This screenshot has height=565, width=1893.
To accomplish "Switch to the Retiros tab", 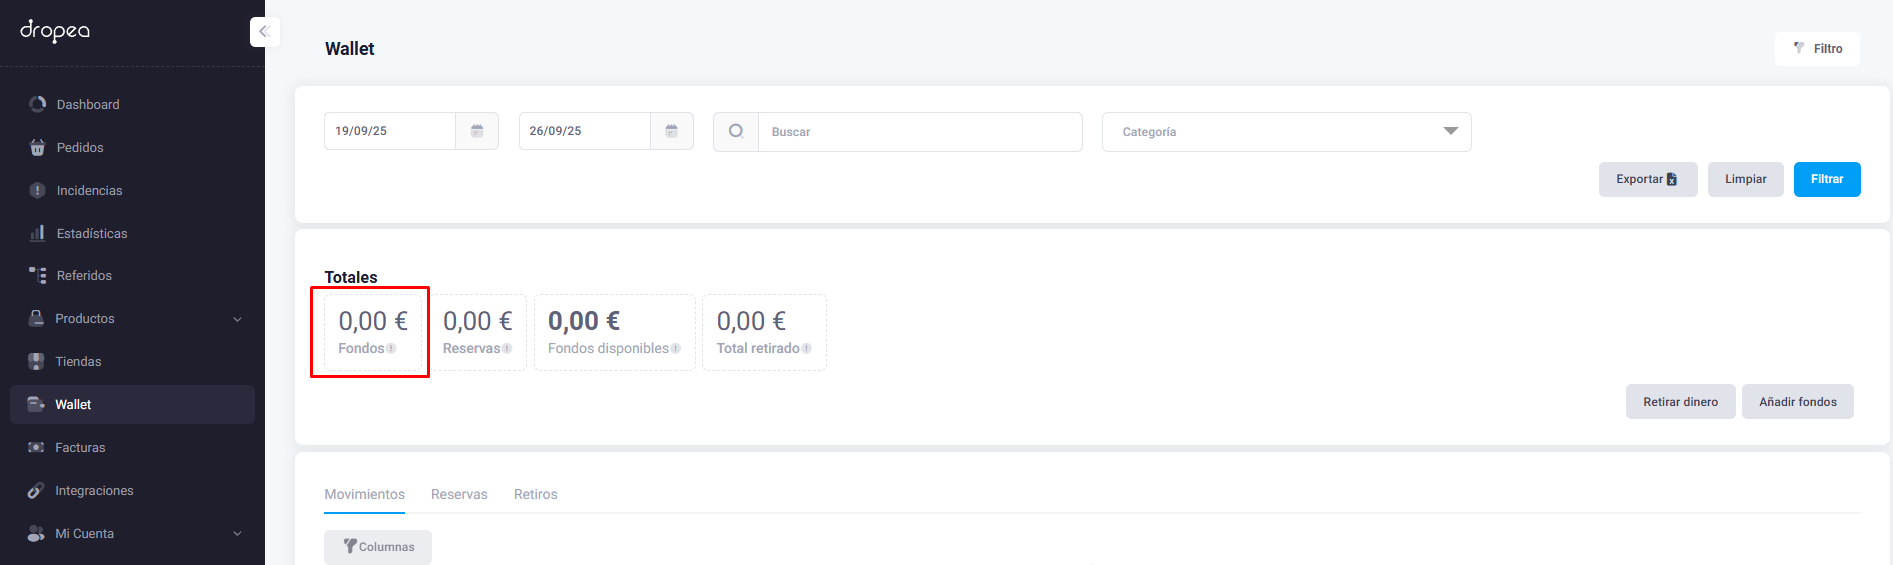I will pyautogui.click(x=536, y=494).
